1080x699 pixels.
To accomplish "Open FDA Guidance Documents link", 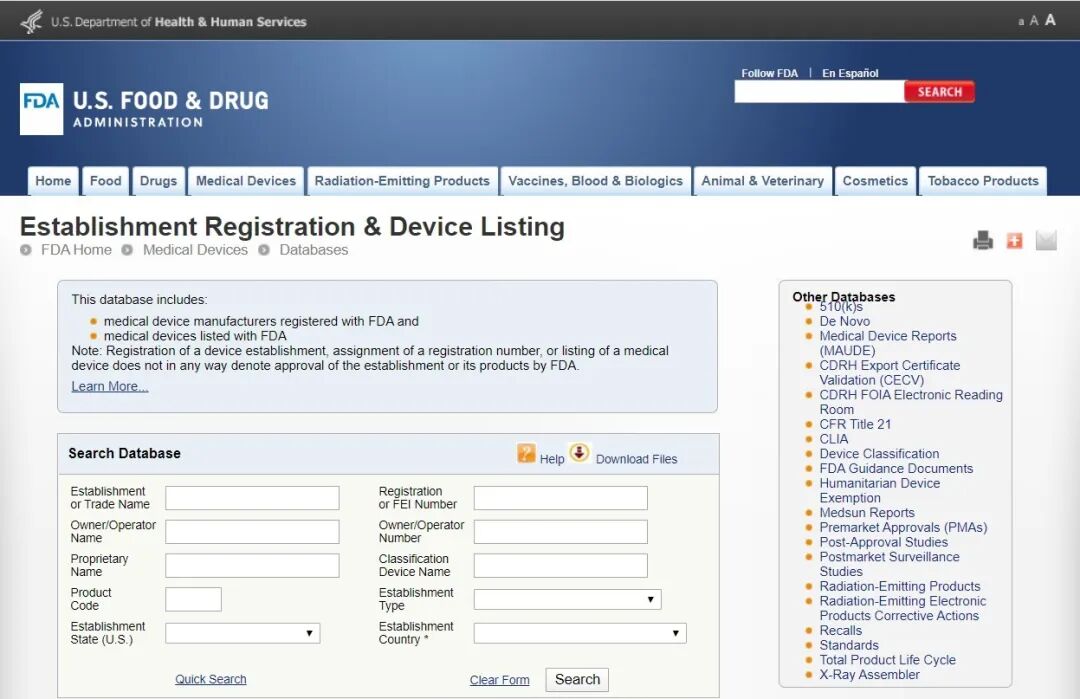I will [896, 468].
